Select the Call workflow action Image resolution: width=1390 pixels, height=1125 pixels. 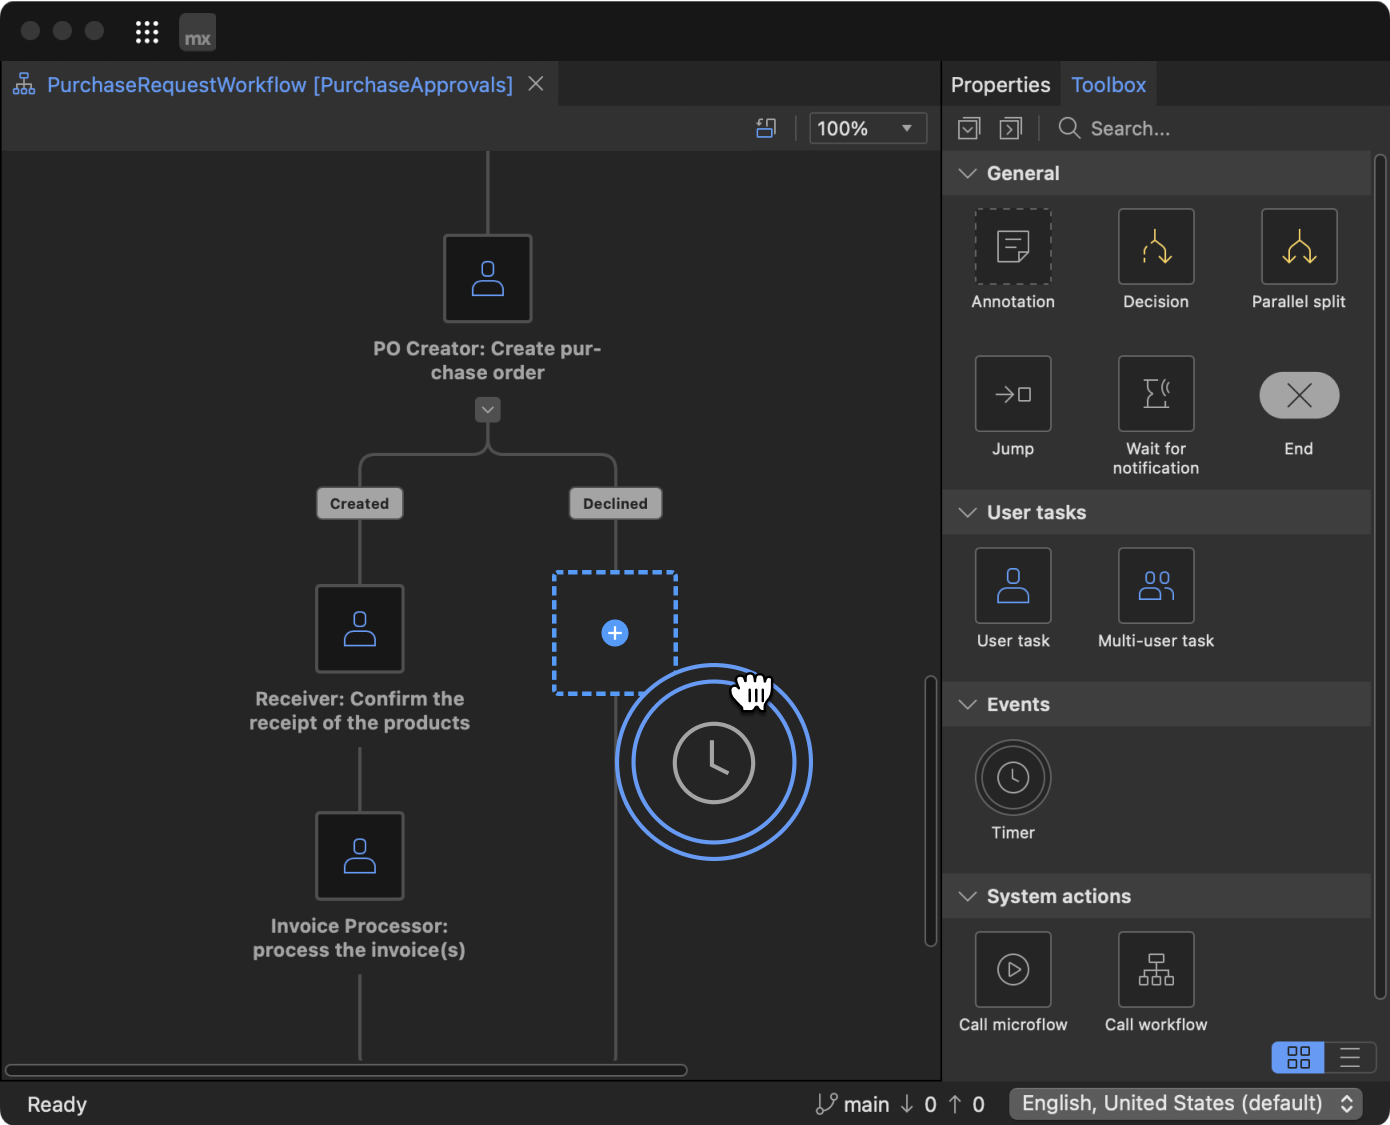[1155, 969]
